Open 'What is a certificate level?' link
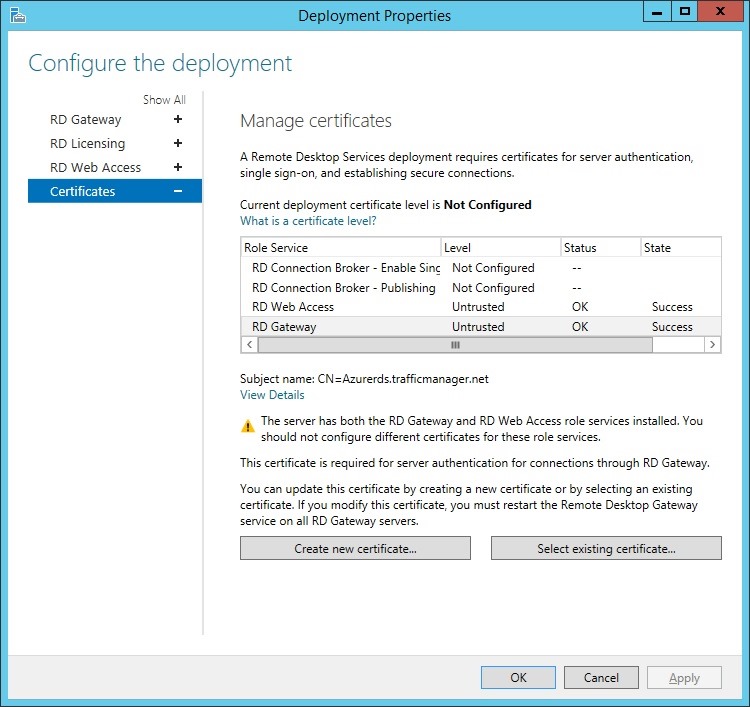750x707 pixels. (308, 221)
